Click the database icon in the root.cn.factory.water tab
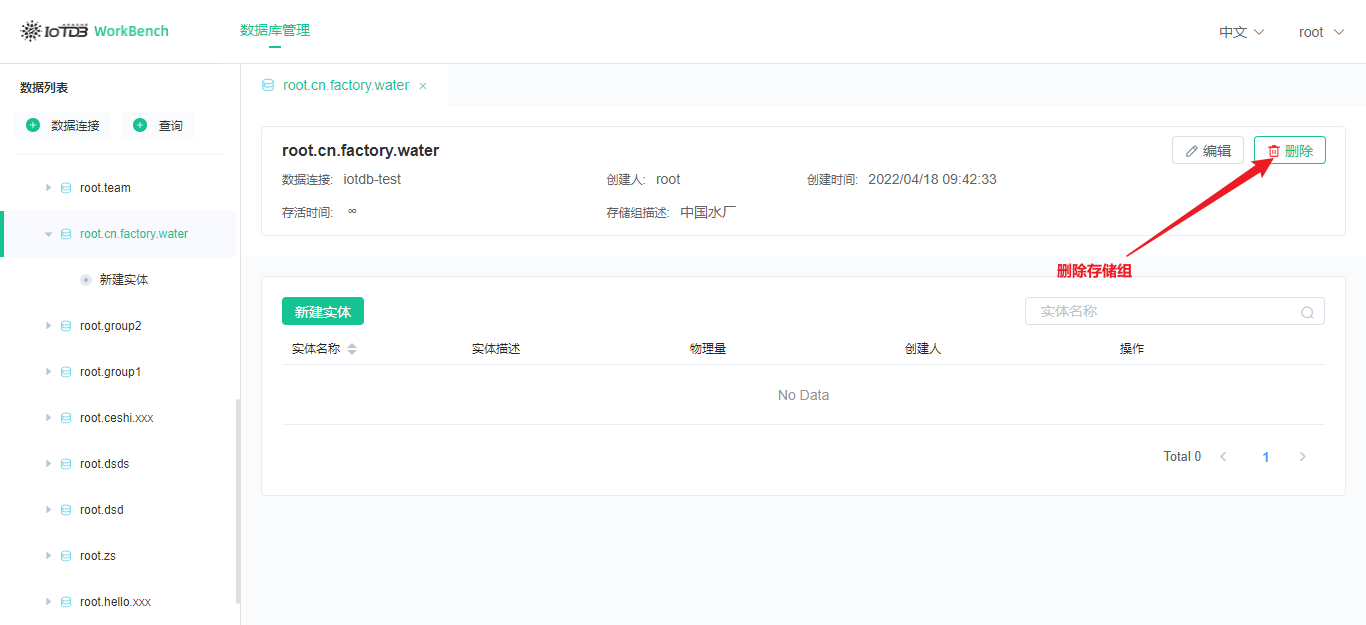Image resolution: width=1366 pixels, height=625 pixels. [267, 85]
